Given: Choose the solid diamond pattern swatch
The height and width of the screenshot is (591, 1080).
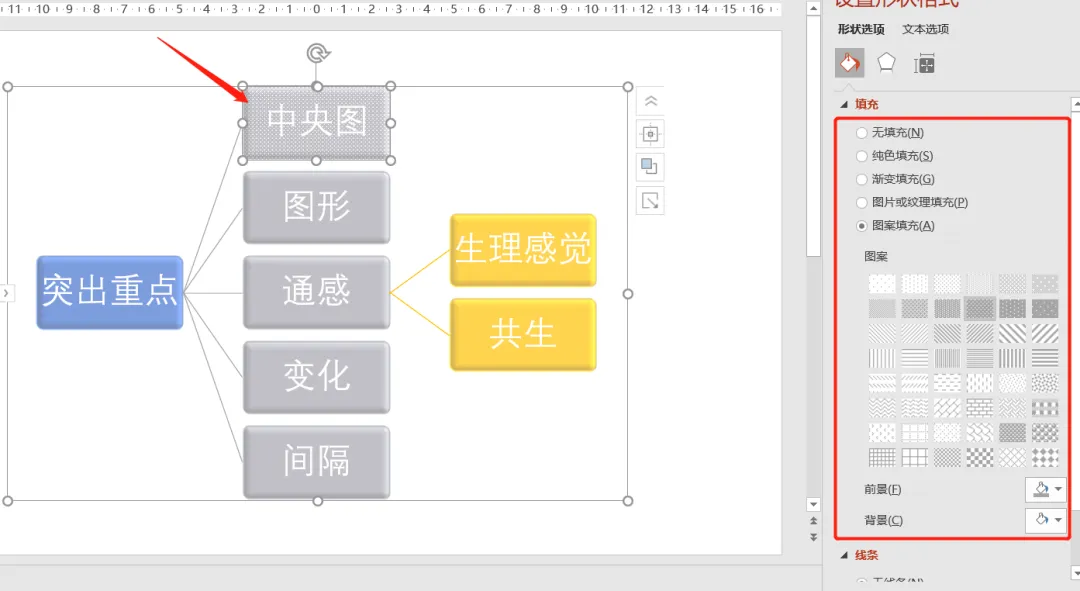Looking at the screenshot, I should click(x=1045, y=457).
